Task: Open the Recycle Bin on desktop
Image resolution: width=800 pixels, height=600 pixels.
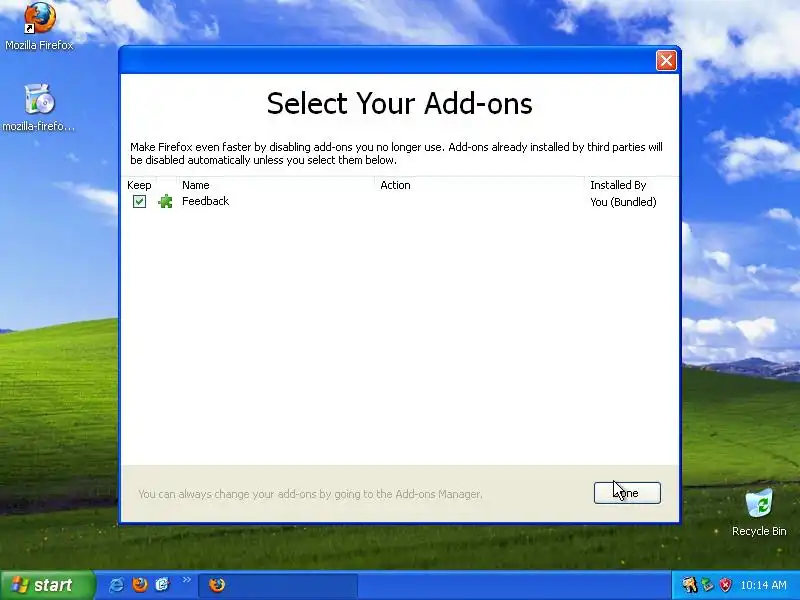Action: click(759, 513)
